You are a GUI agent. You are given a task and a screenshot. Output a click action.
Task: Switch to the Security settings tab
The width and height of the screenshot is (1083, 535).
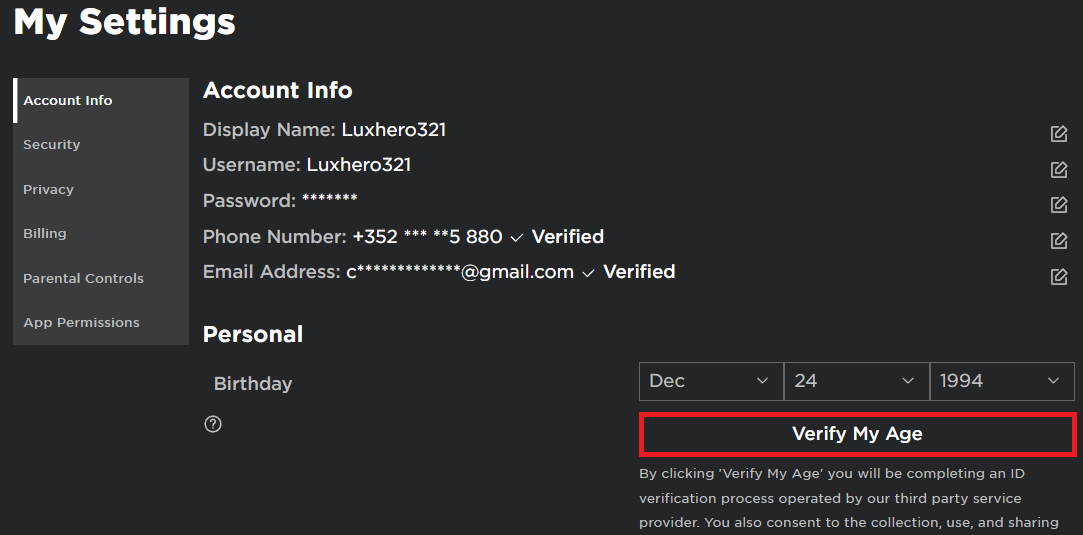52,145
